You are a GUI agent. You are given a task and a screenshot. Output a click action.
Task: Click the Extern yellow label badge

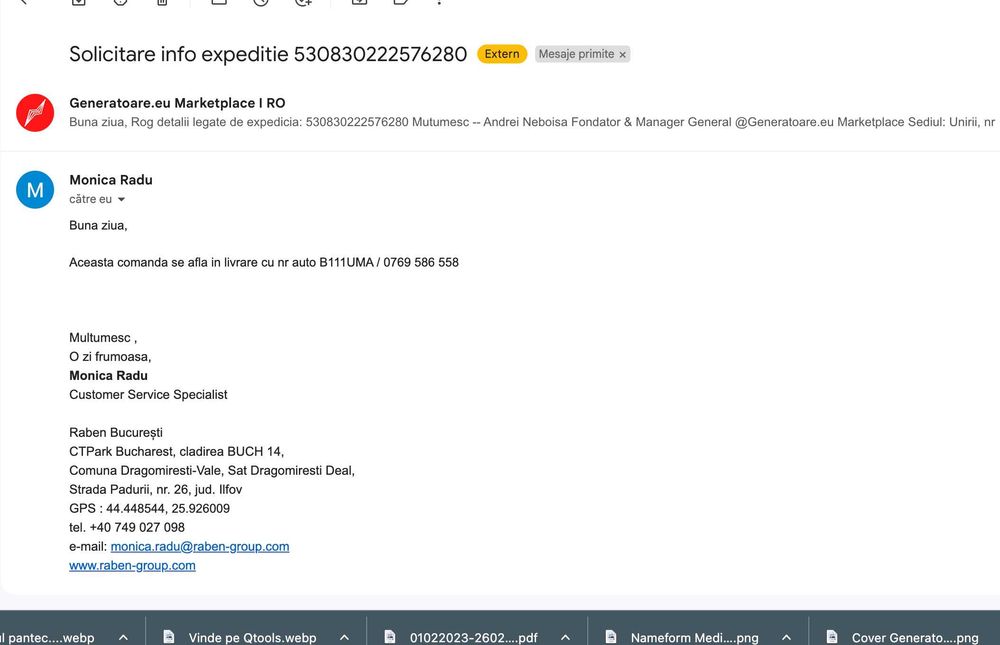click(x=502, y=54)
